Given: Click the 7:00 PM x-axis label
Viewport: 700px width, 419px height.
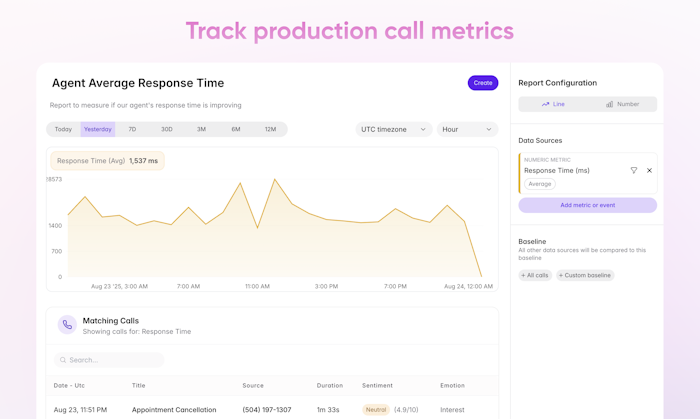Looking at the screenshot, I should click(x=395, y=286).
